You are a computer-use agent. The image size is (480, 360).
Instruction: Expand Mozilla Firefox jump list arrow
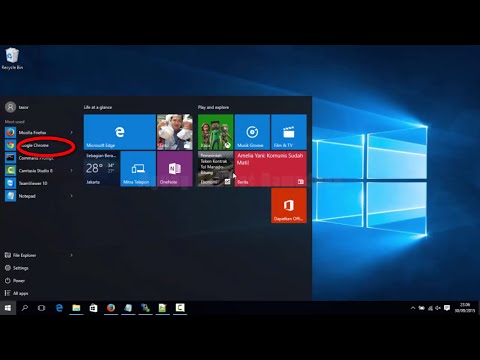tap(71, 133)
